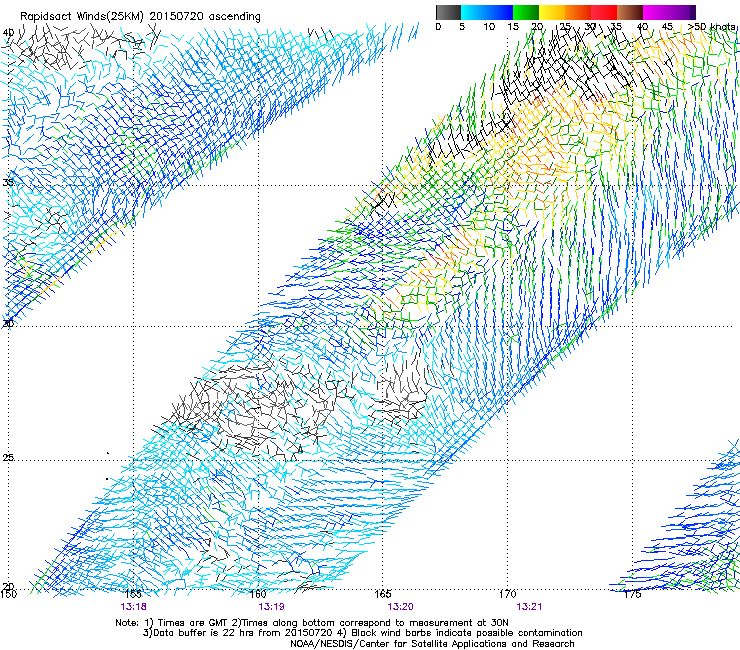
Task: Click longitude label 150
Action: (8, 594)
